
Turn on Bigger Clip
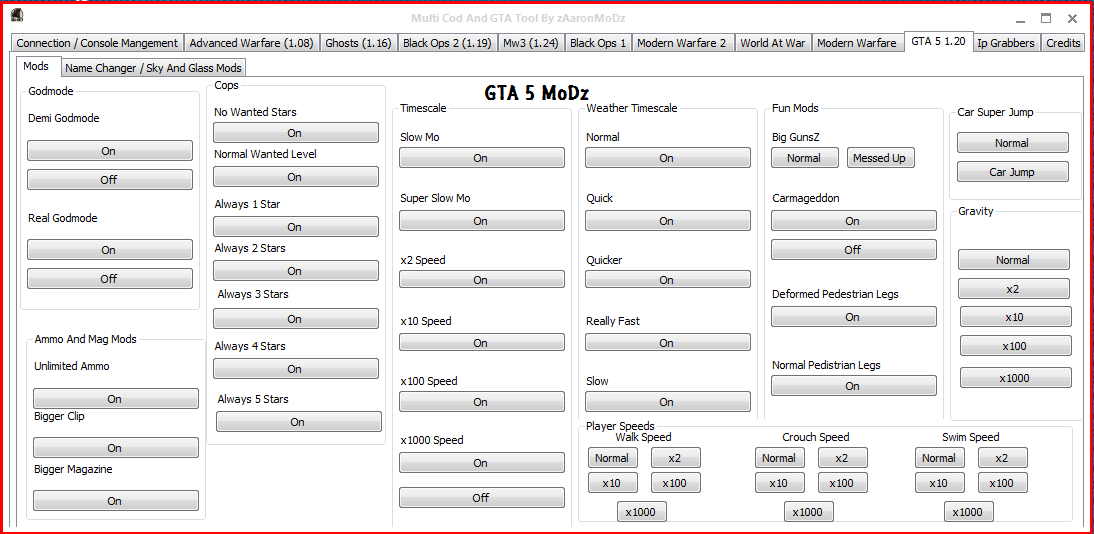click(x=116, y=447)
